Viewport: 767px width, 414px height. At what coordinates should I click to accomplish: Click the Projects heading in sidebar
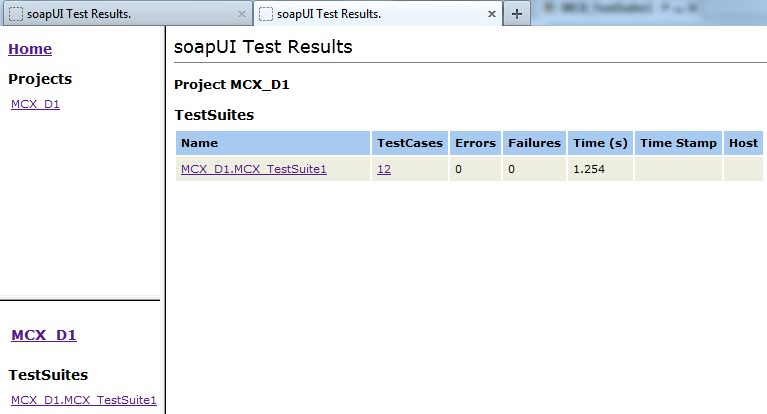click(40, 79)
